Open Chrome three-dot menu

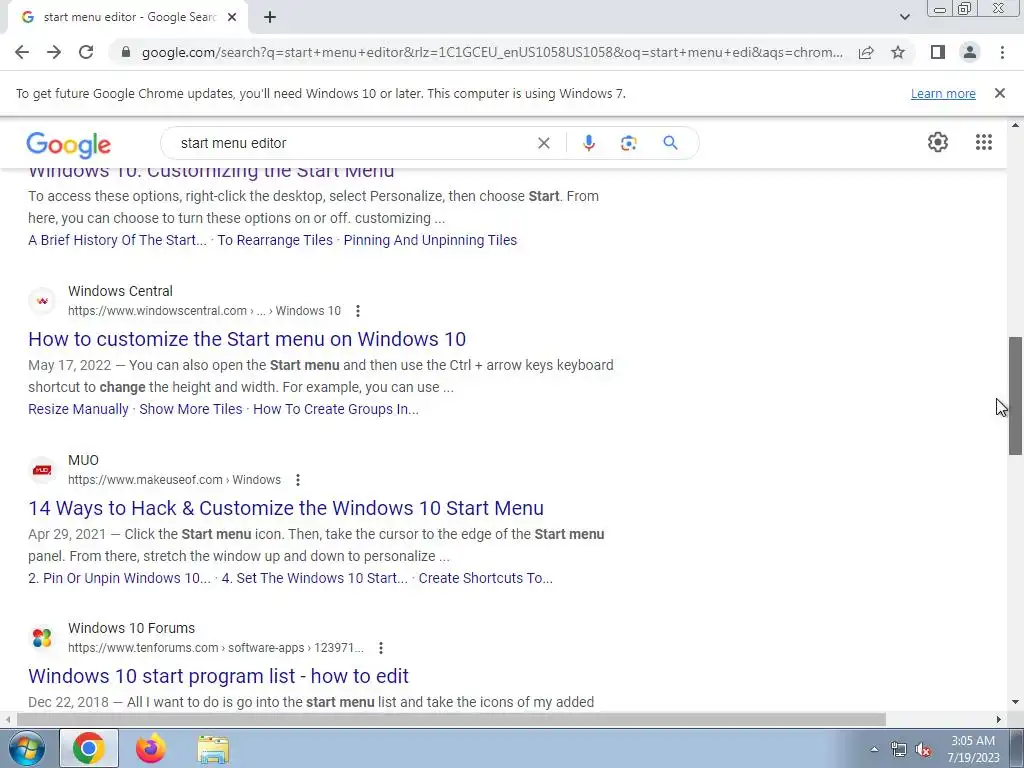(1002, 52)
